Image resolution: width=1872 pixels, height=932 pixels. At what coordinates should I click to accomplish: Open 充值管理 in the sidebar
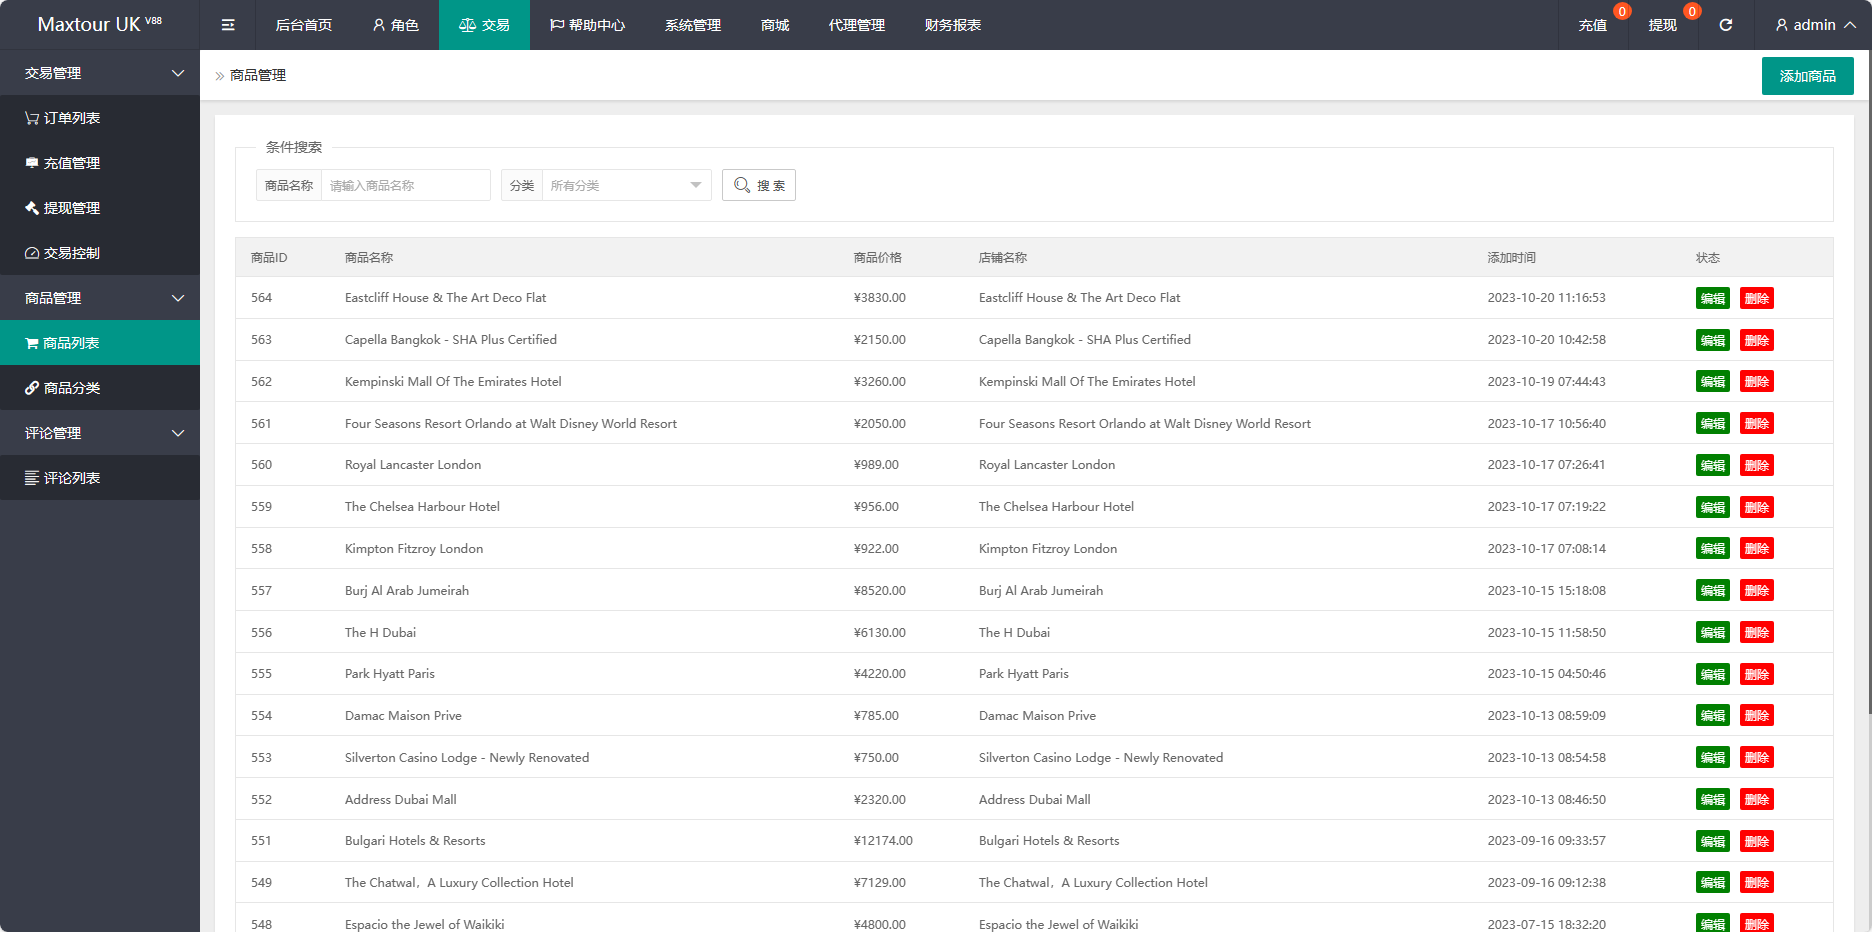(100, 163)
